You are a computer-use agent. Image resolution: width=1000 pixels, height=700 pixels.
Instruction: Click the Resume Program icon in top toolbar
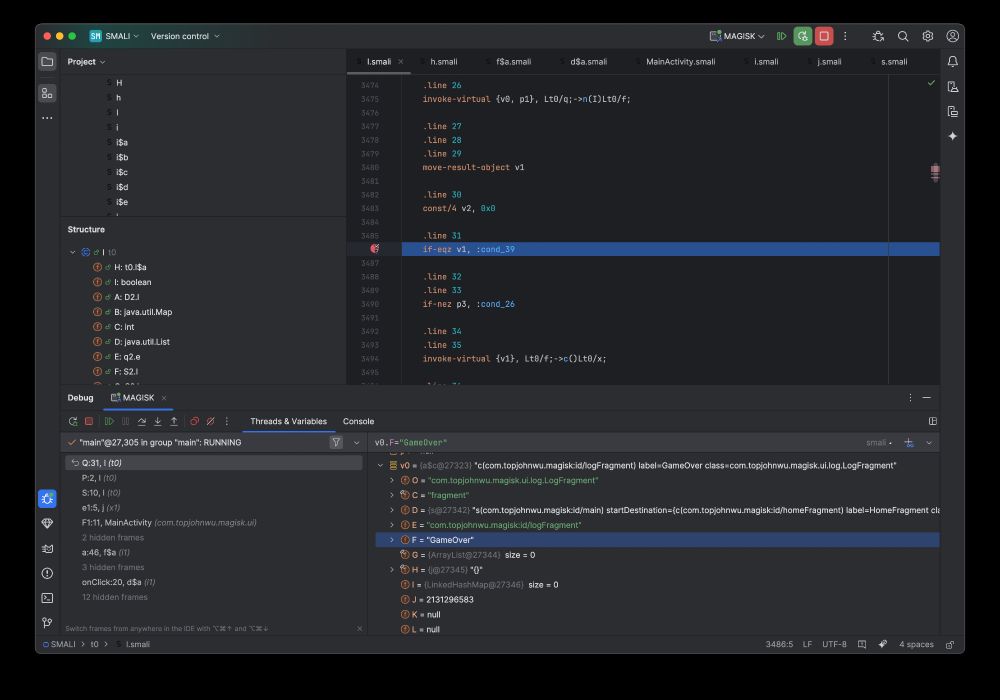[781, 36]
